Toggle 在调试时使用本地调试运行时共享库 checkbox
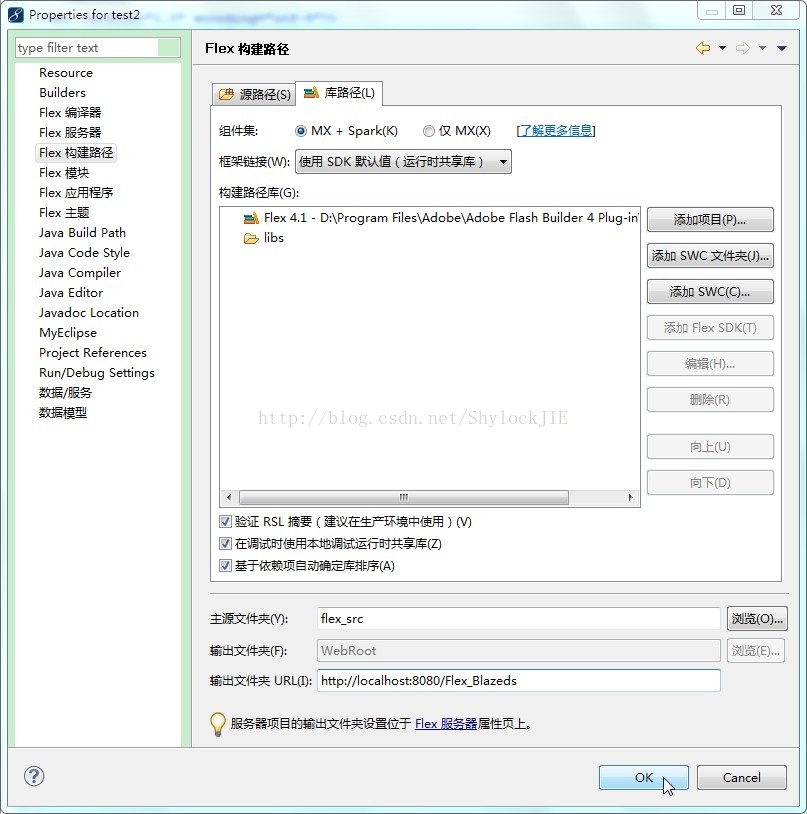The image size is (807, 814). point(225,544)
